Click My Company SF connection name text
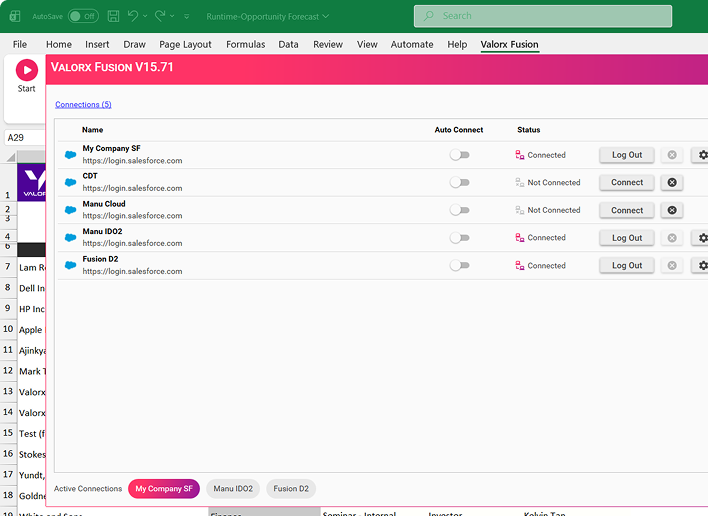The image size is (708, 516). coord(111,148)
